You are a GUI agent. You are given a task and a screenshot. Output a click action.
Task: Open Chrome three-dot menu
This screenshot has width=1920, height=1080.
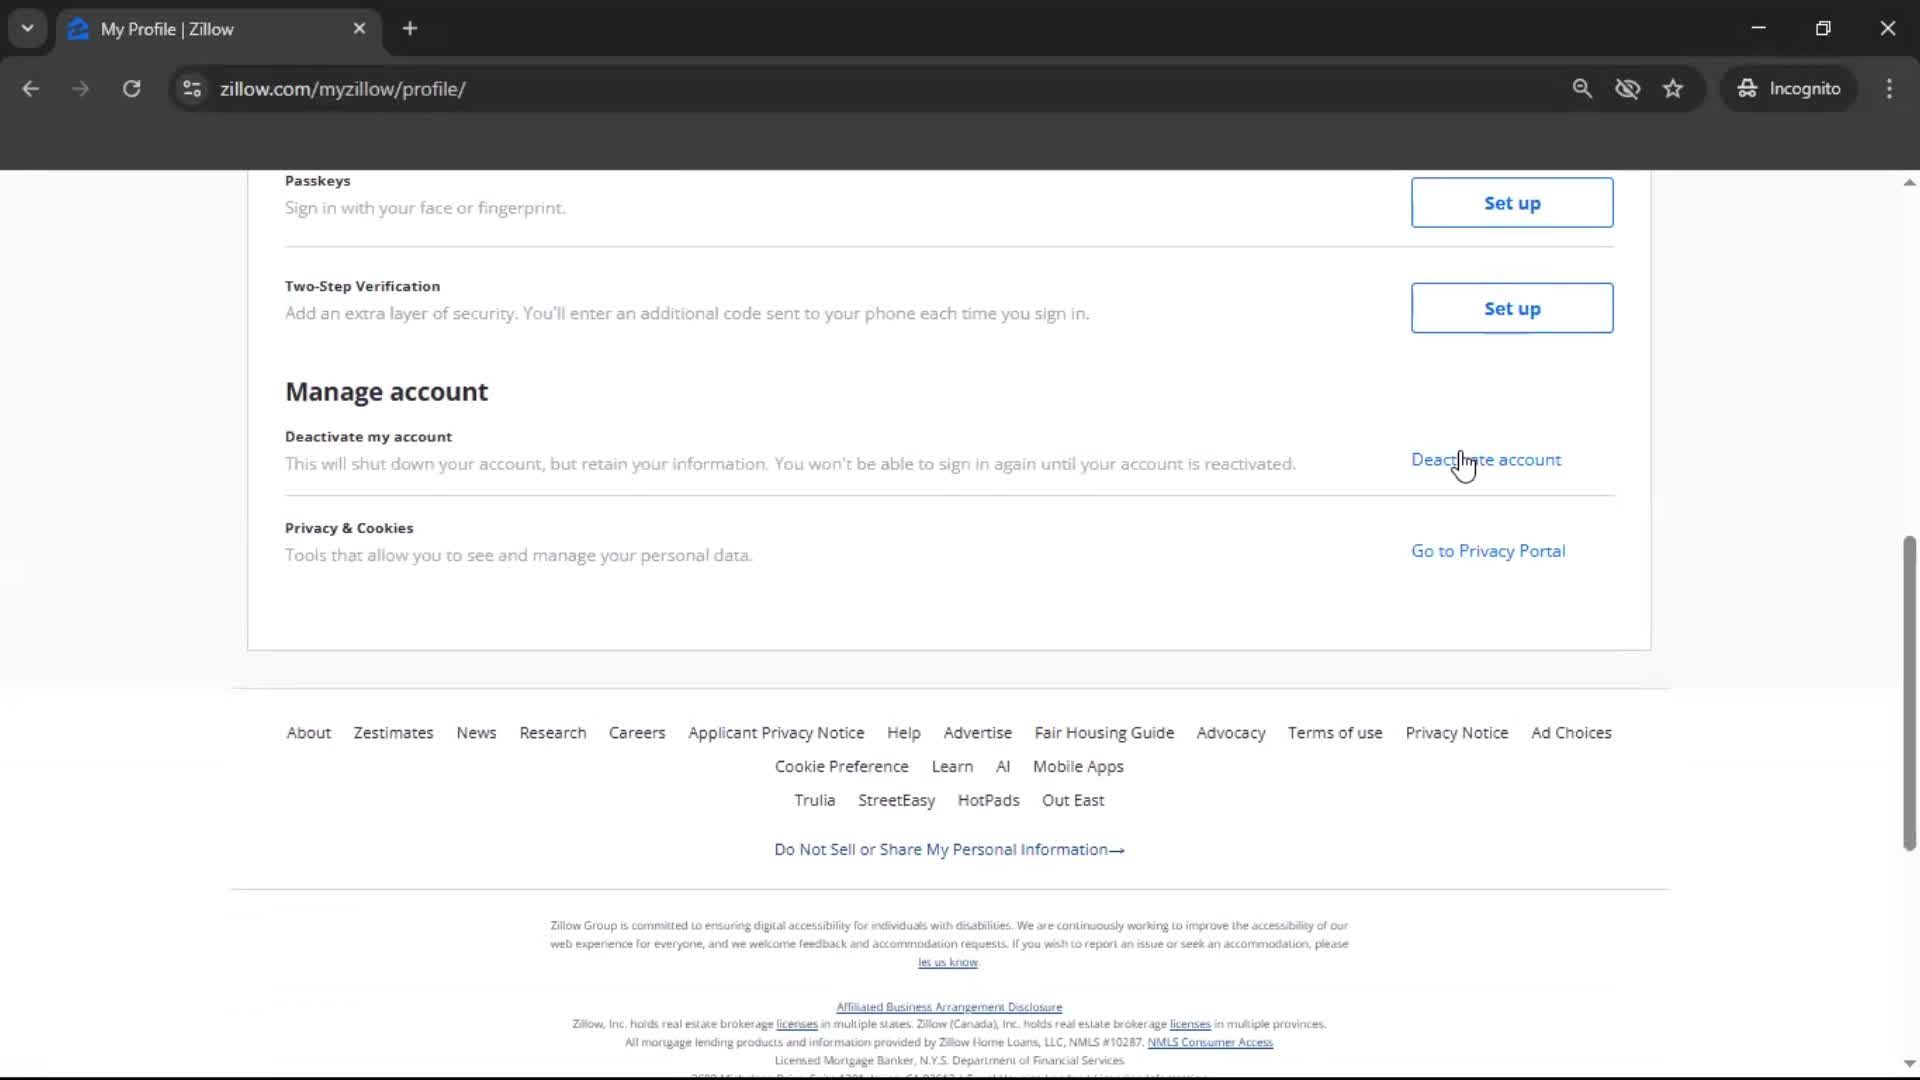point(1889,89)
